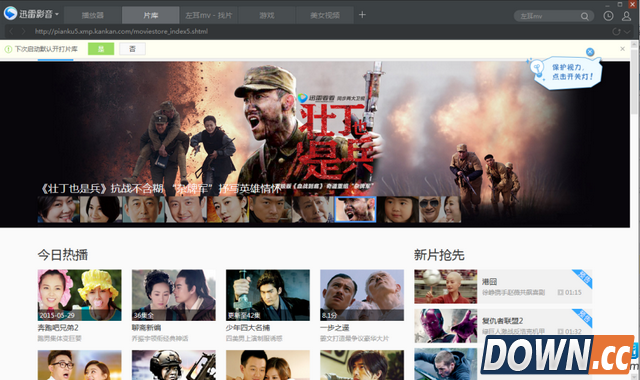
Task: Click the 今日热播 section heading
Action: (62, 255)
